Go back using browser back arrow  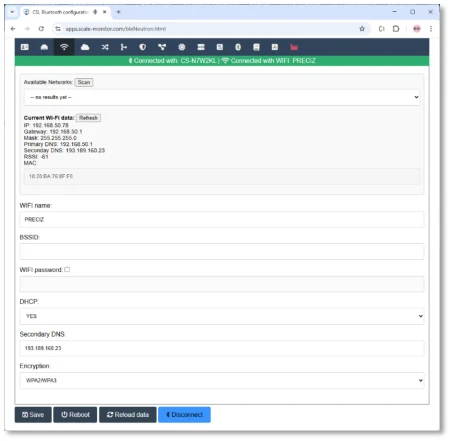[13, 29]
